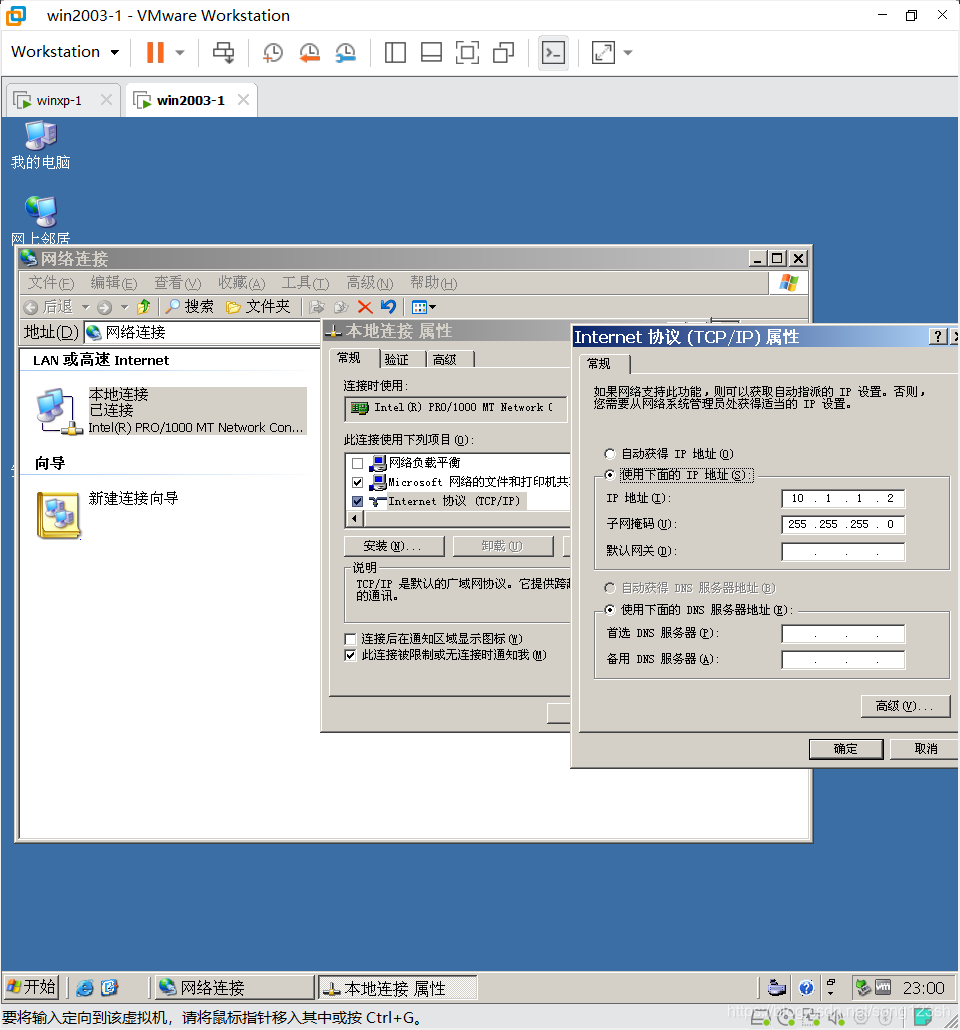
Task: Select 自动获得 IP 地址 radio button
Action: tap(610, 454)
